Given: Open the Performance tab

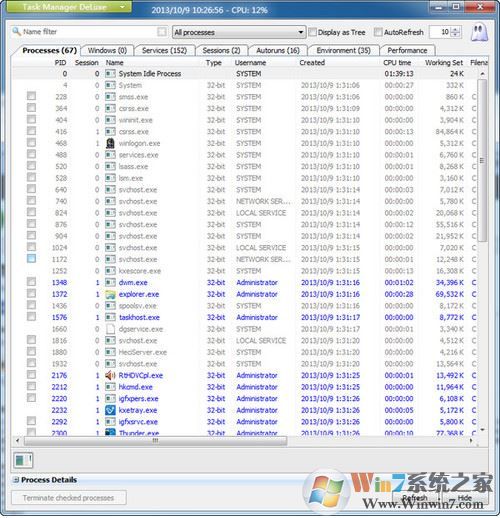Looking at the screenshot, I should [x=407, y=50].
